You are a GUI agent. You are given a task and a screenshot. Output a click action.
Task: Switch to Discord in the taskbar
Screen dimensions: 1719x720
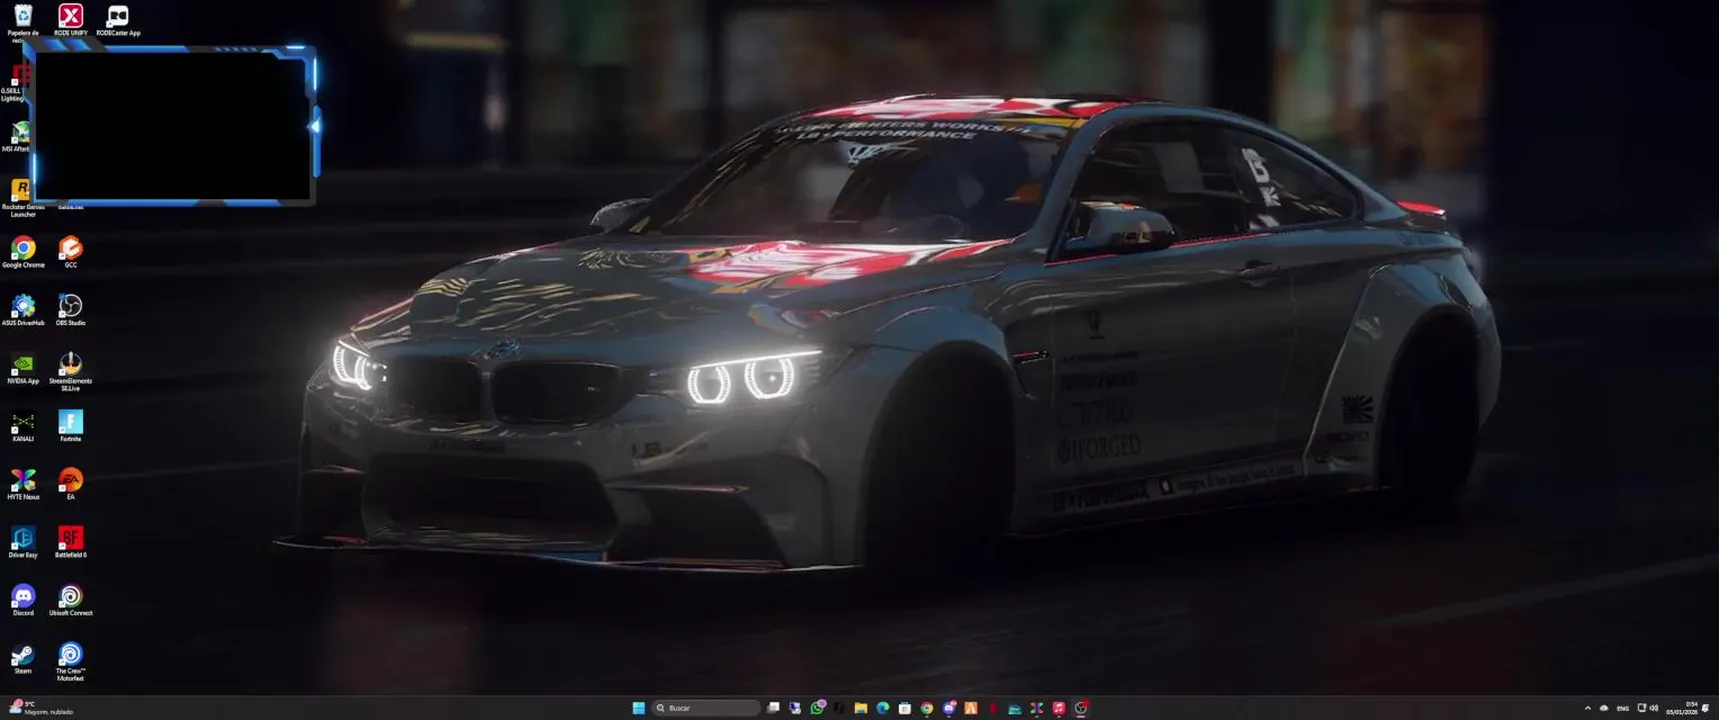point(949,708)
